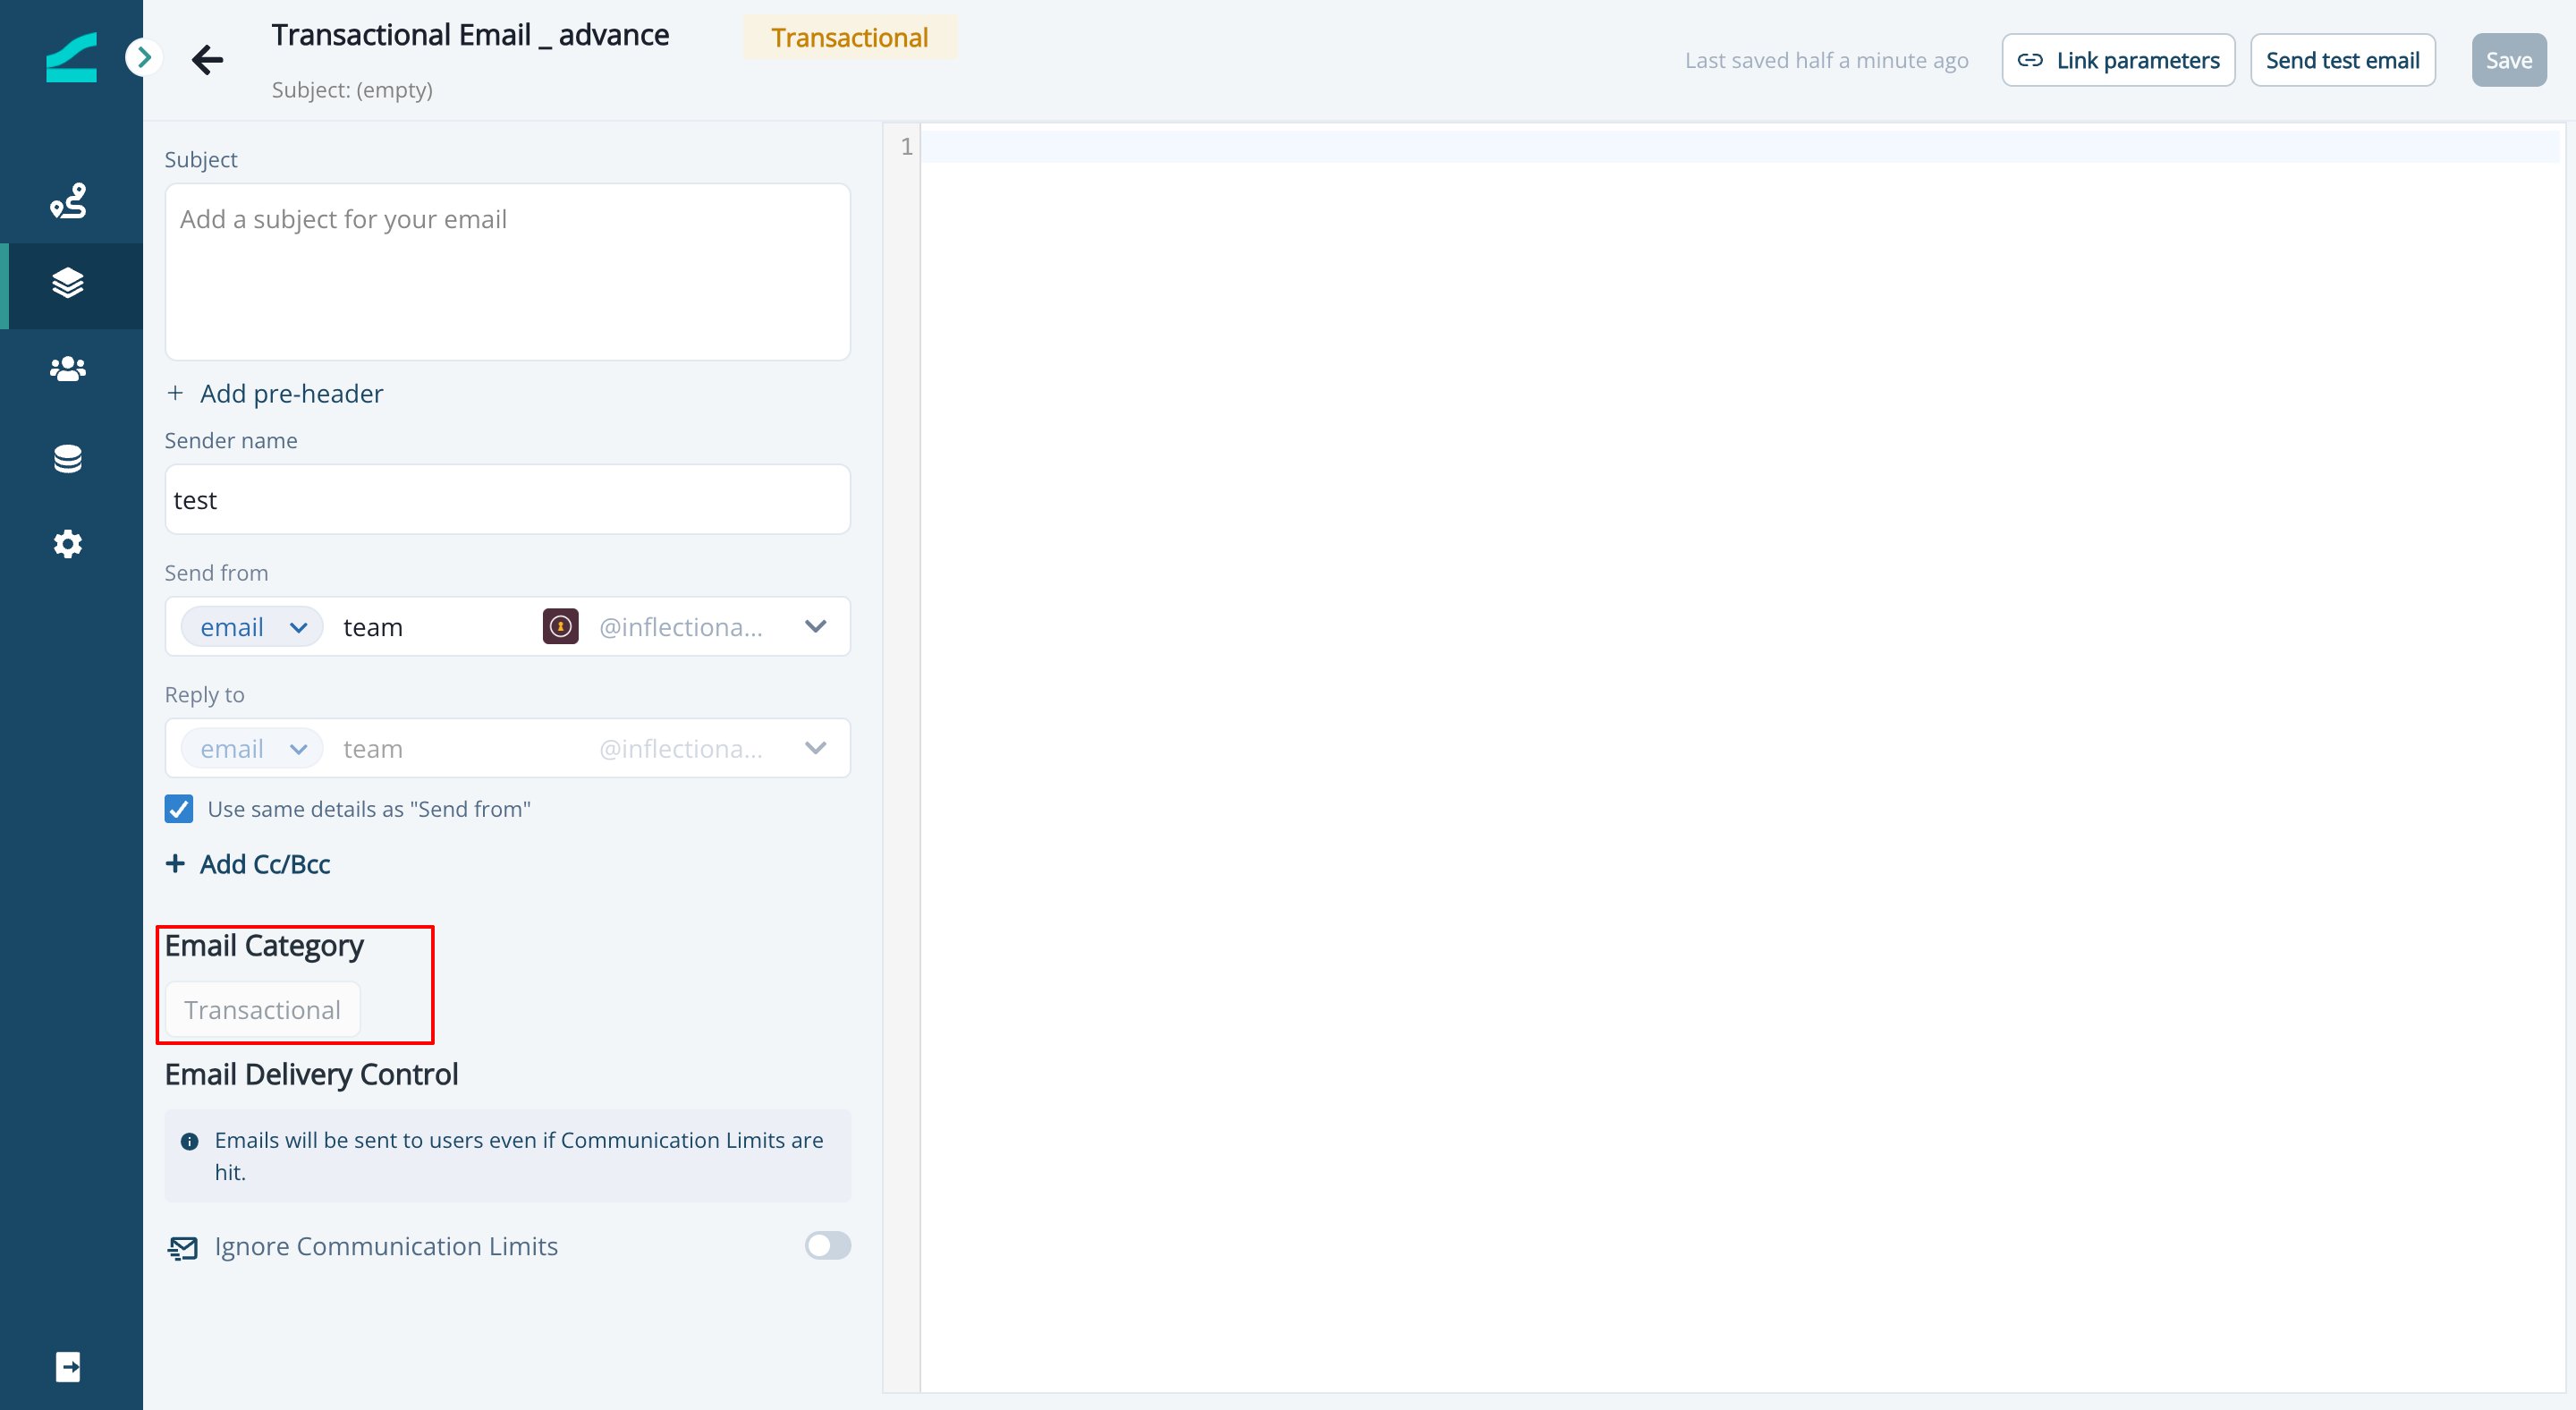Open the Content layers sidebar icon

pyautogui.click(x=68, y=284)
